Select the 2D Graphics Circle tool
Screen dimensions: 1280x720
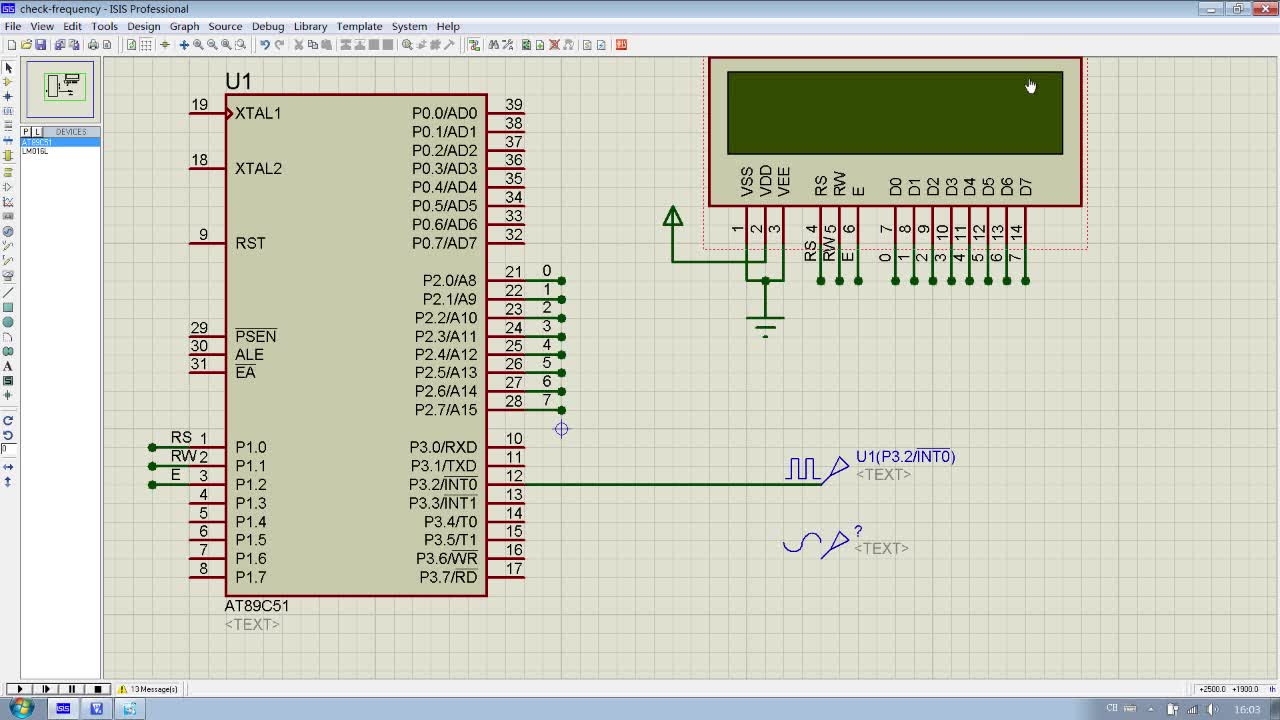click(x=8, y=322)
